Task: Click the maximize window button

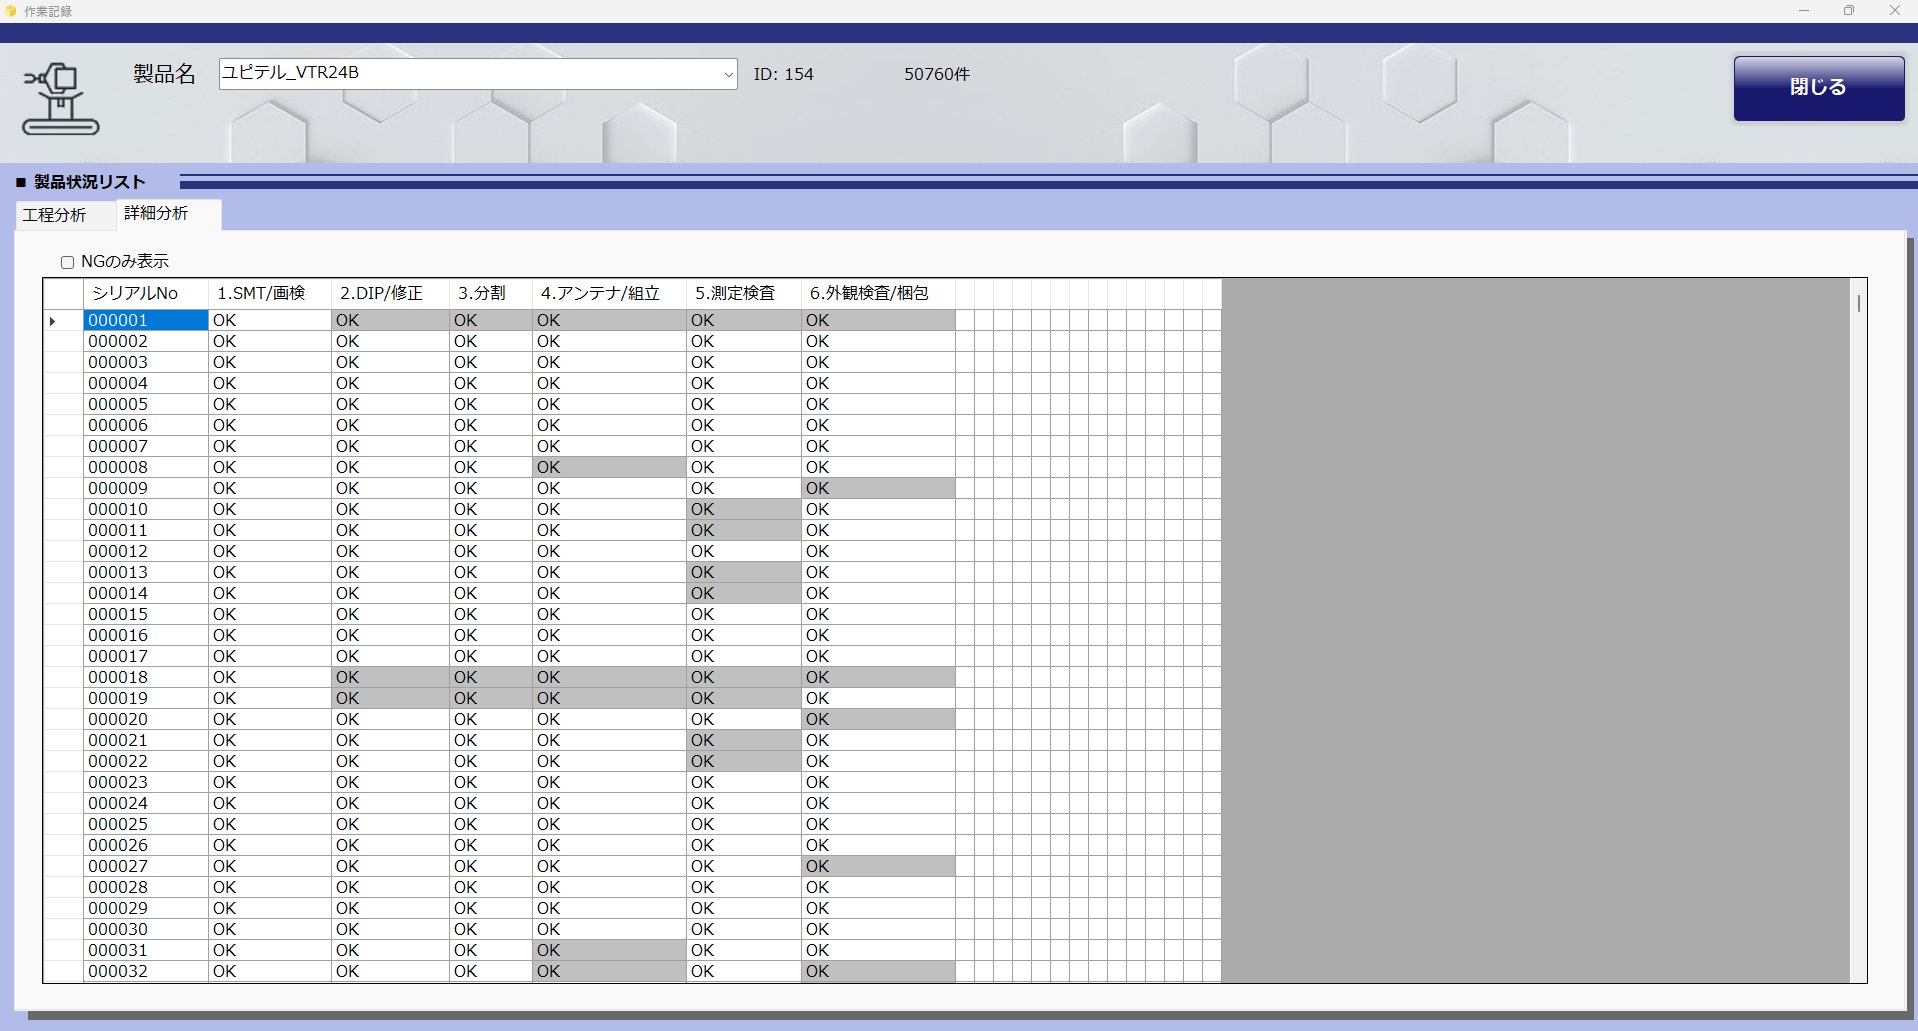Action: pos(1849,11)
